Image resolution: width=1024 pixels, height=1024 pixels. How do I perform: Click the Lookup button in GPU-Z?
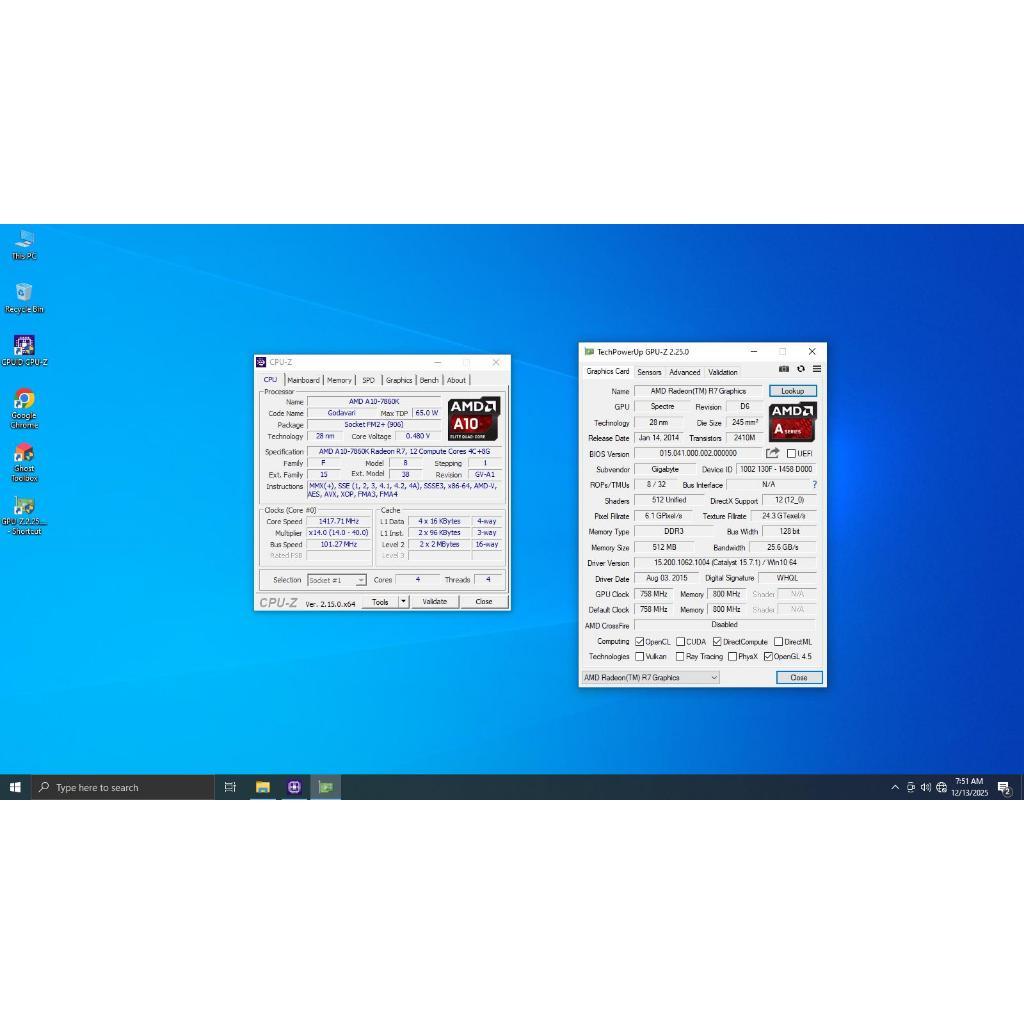(x=793, y=391)
